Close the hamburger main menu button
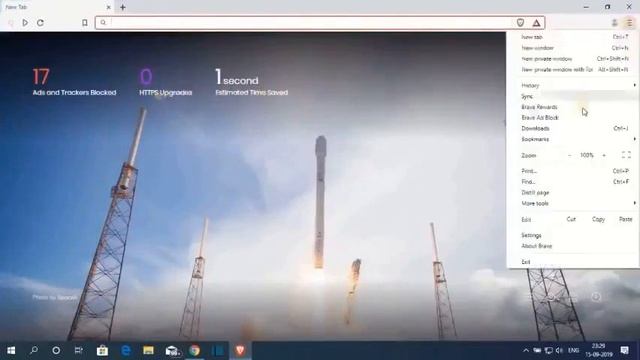The height and width of the screenshot is (360, 640). click(x=629, y=23)
